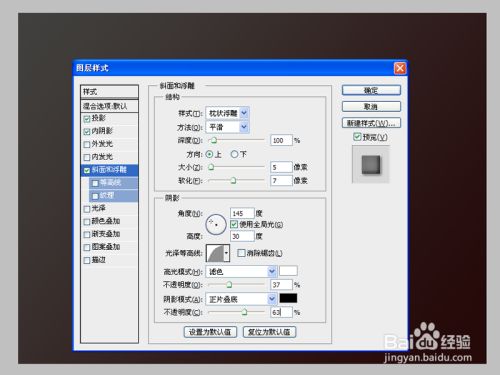Enable the 等高线 sub-option checkbox
The height and width of the screenshot is (375, 500).
tap(95, 183)
